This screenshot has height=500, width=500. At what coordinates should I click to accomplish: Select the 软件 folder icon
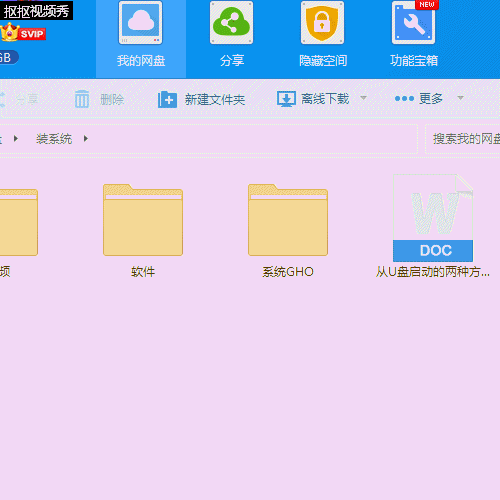click(143, 220)
